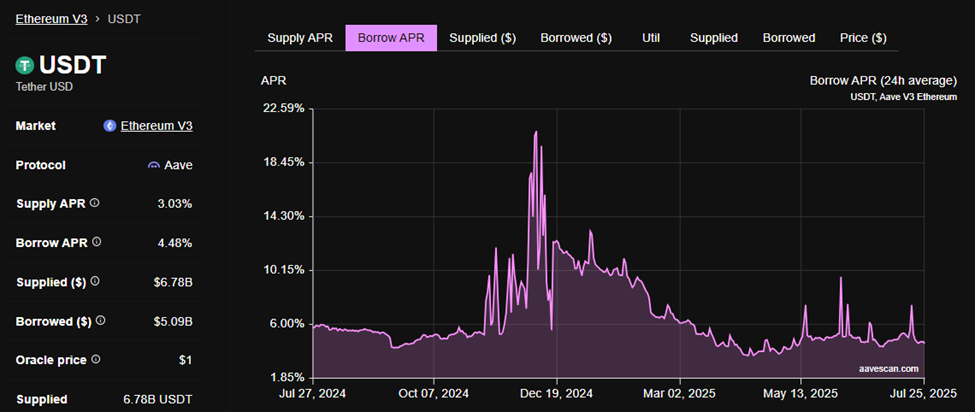Click the 10.15% y-axis label

click(x=283, y=270)
